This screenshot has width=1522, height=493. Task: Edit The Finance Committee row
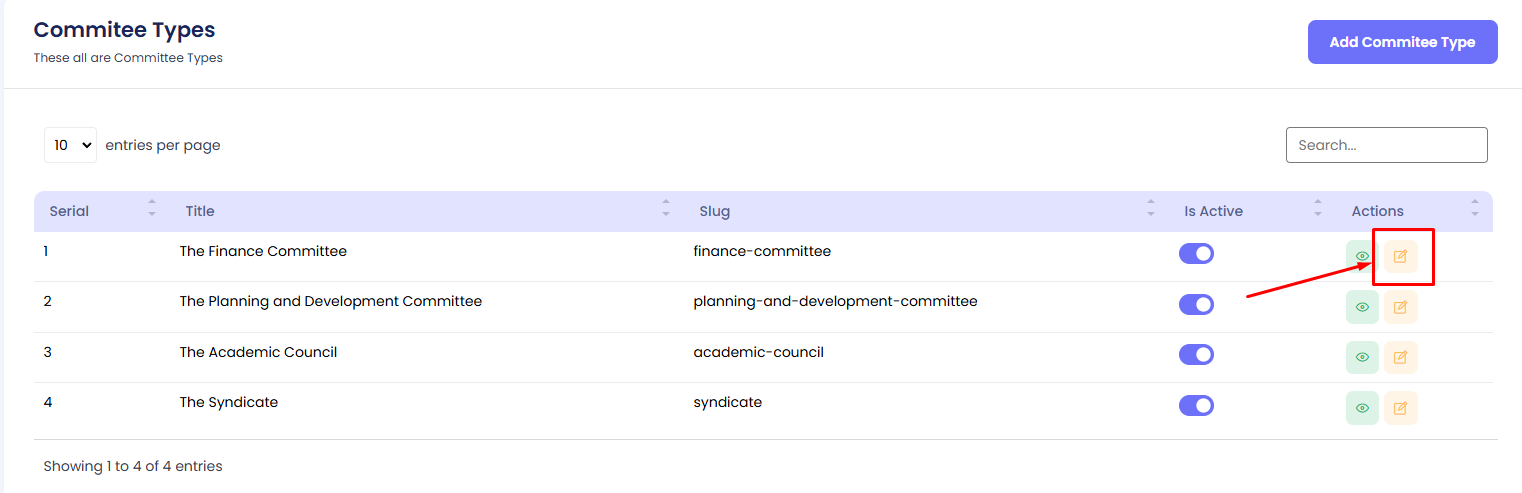pyautogui.click(x=1400, y=257)
